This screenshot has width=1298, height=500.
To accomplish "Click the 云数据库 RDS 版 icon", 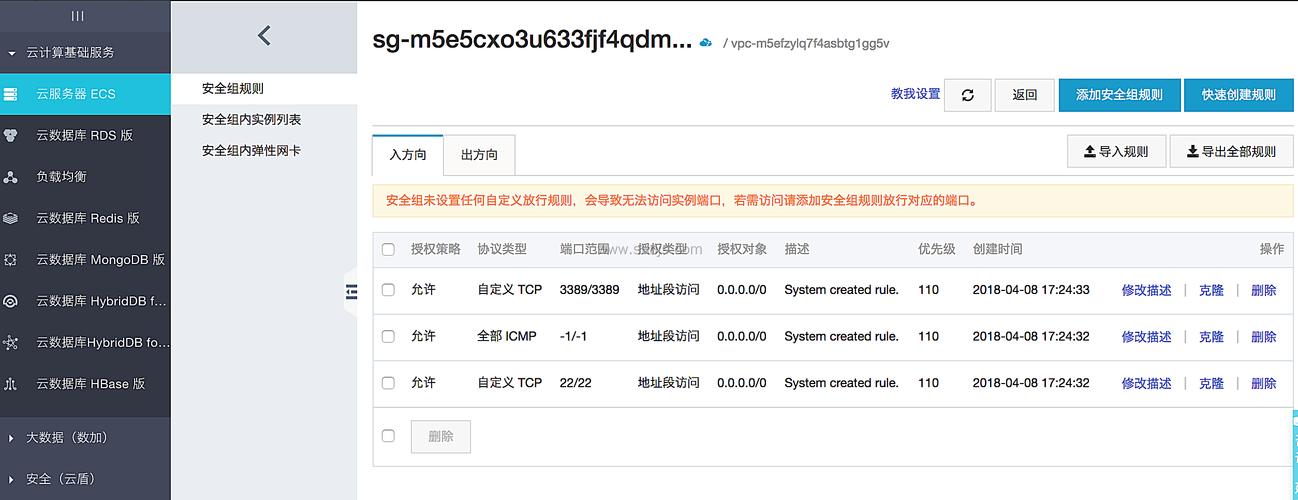I will [x=11, y=135].
